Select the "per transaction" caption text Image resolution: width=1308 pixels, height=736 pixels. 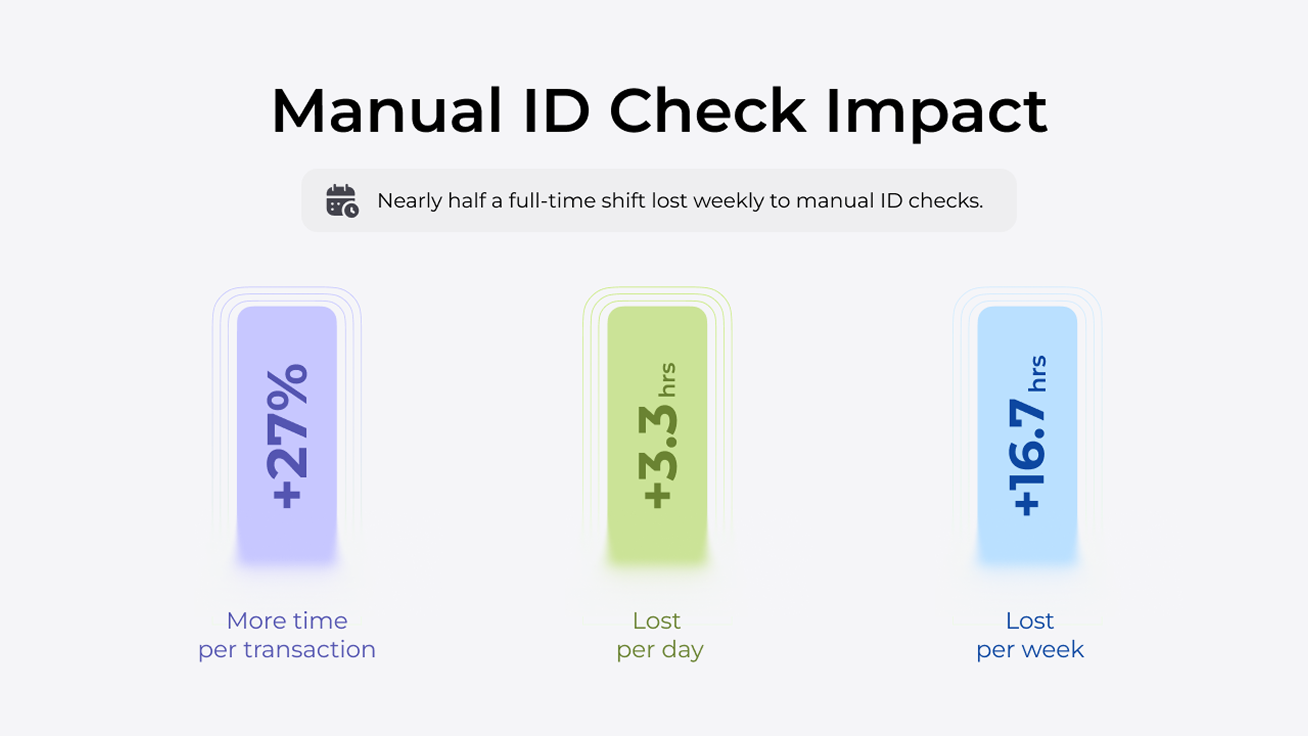click(x=287, y=650)
